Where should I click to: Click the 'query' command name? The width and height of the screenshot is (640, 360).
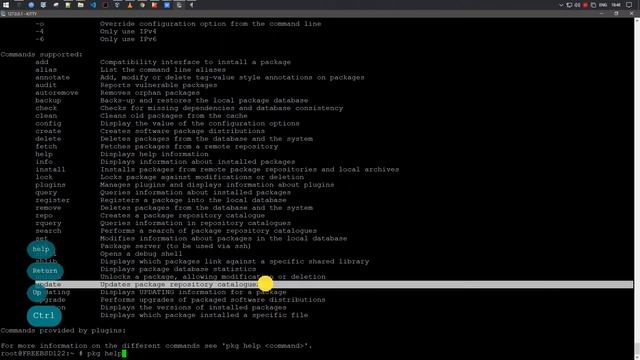[x=46, y=193]
